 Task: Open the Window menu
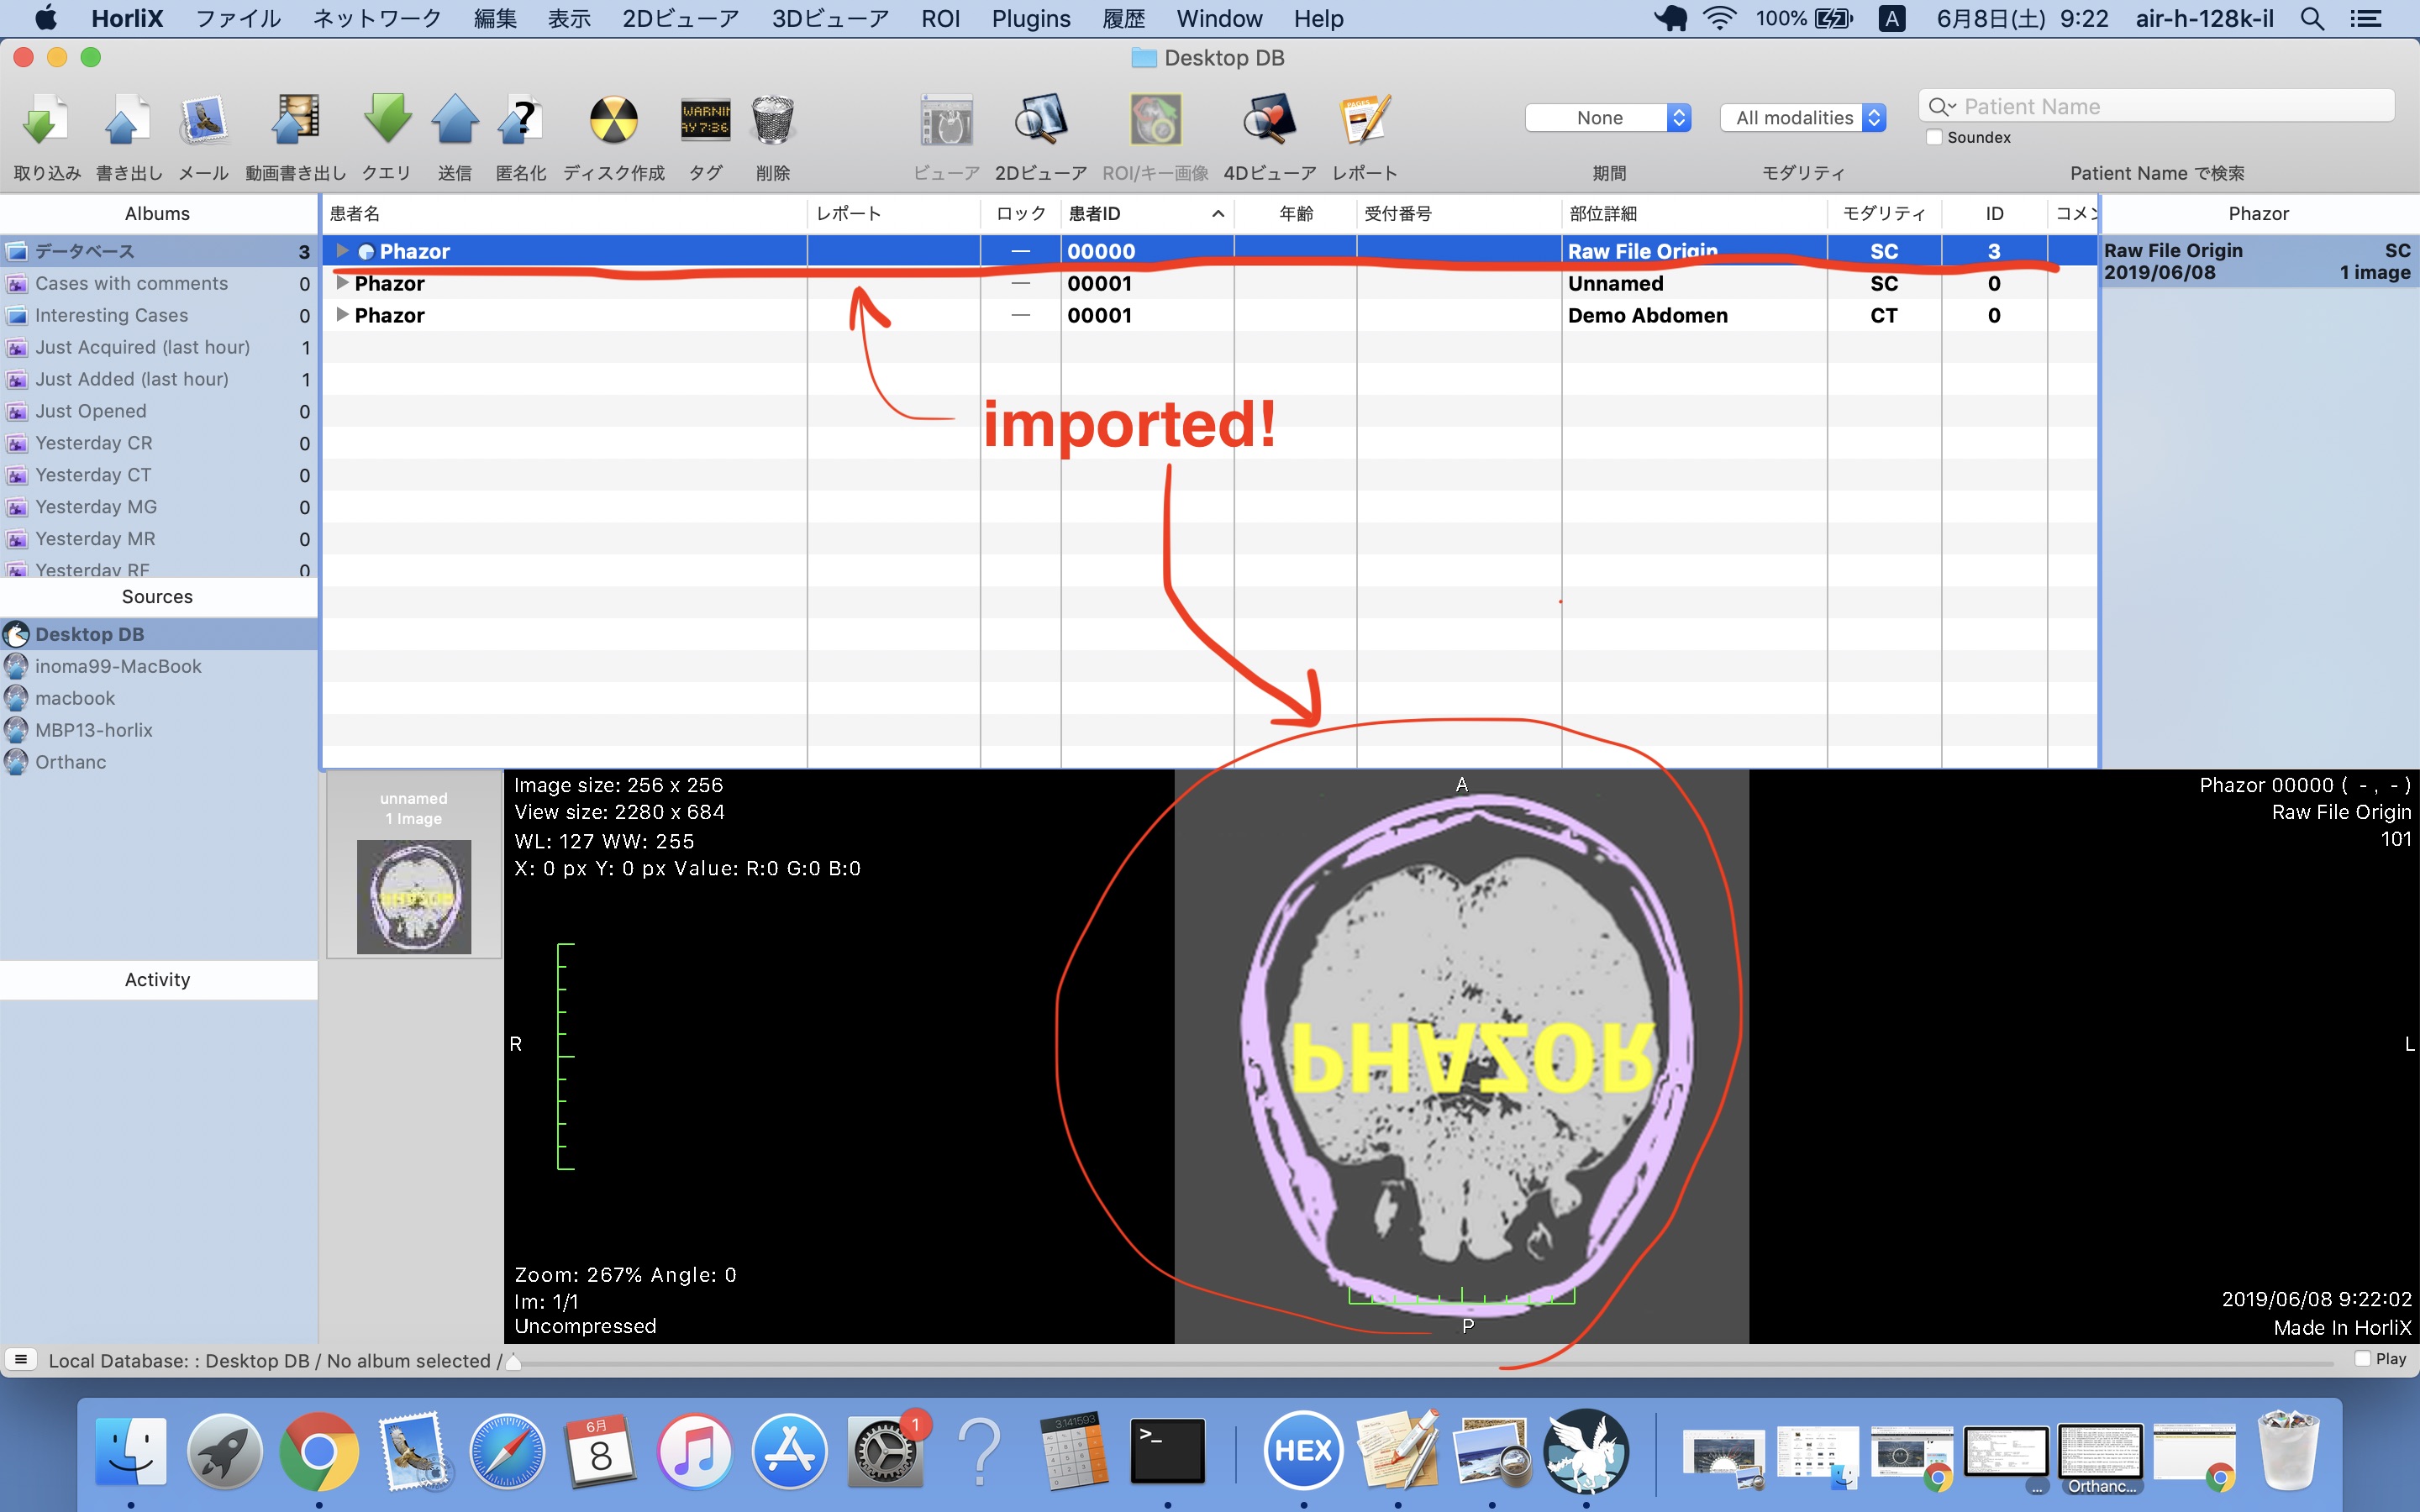coord(1219,18)
